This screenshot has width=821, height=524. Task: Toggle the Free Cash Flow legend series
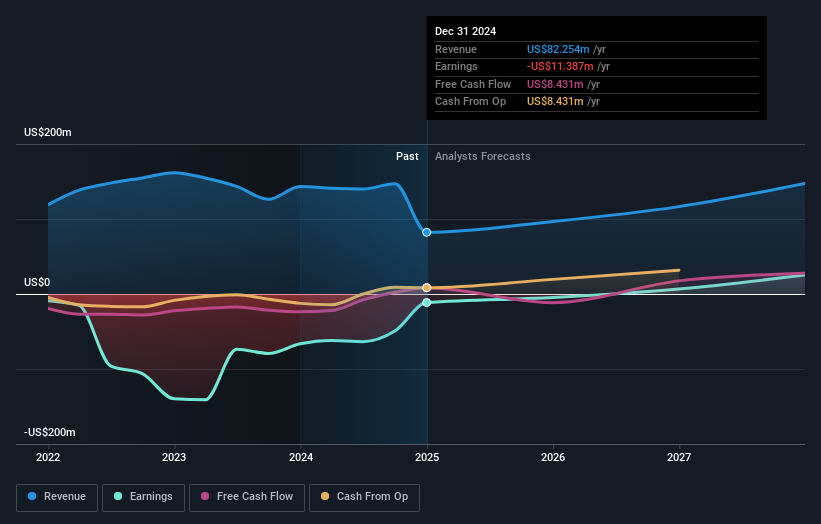click(x=247, y=497)
